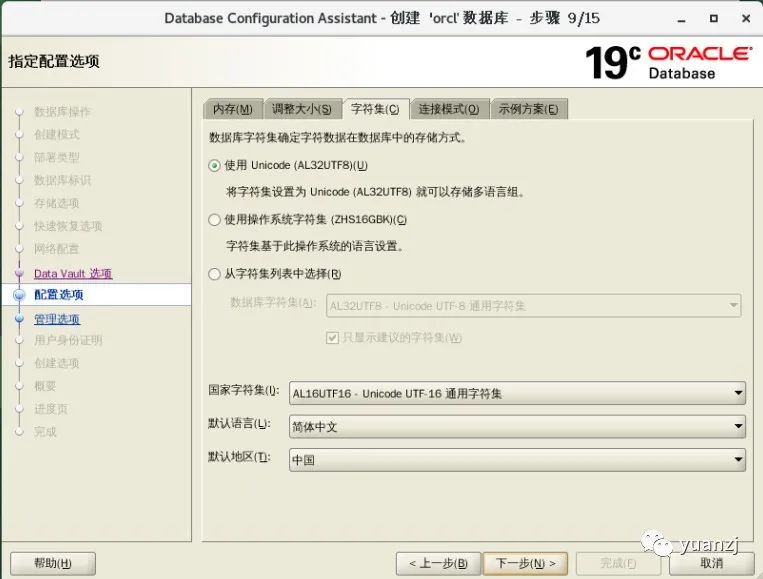This screenshot has height=579, width=763.
Task: Select the 字符集(C) tab
Action: 375,109
